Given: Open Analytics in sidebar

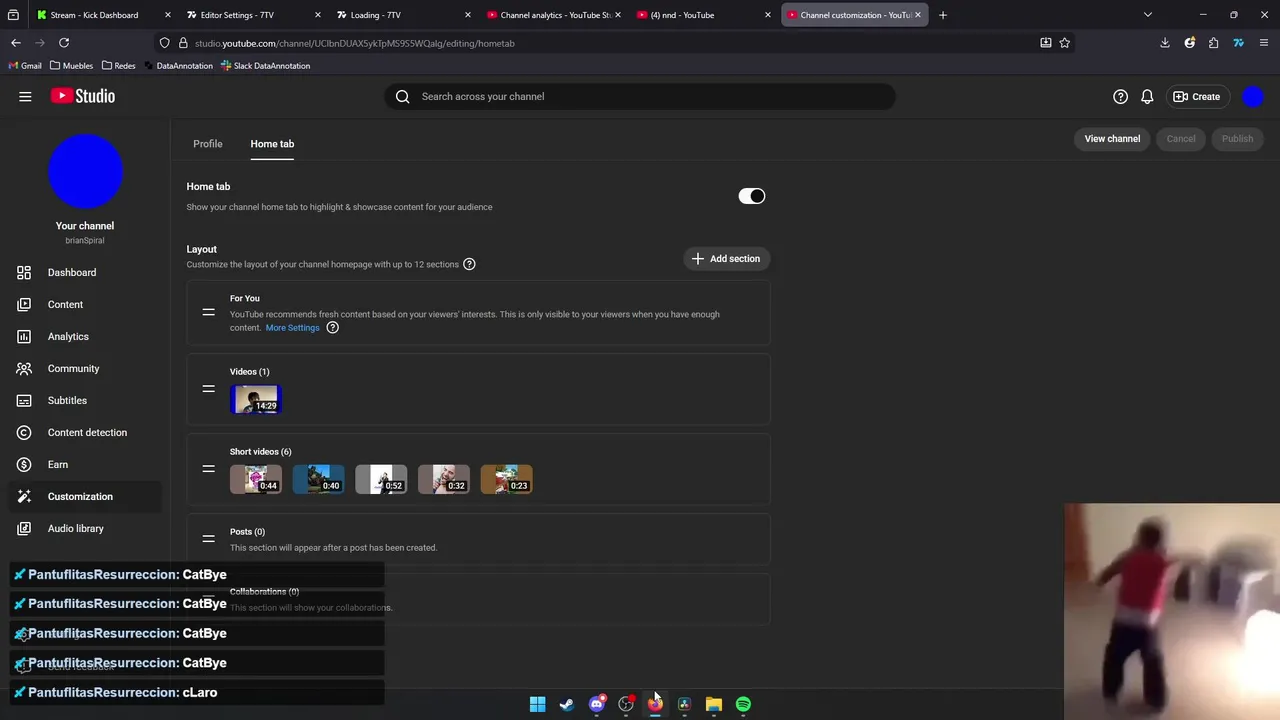Looking at the screenshot, I should tap(85, 336).
